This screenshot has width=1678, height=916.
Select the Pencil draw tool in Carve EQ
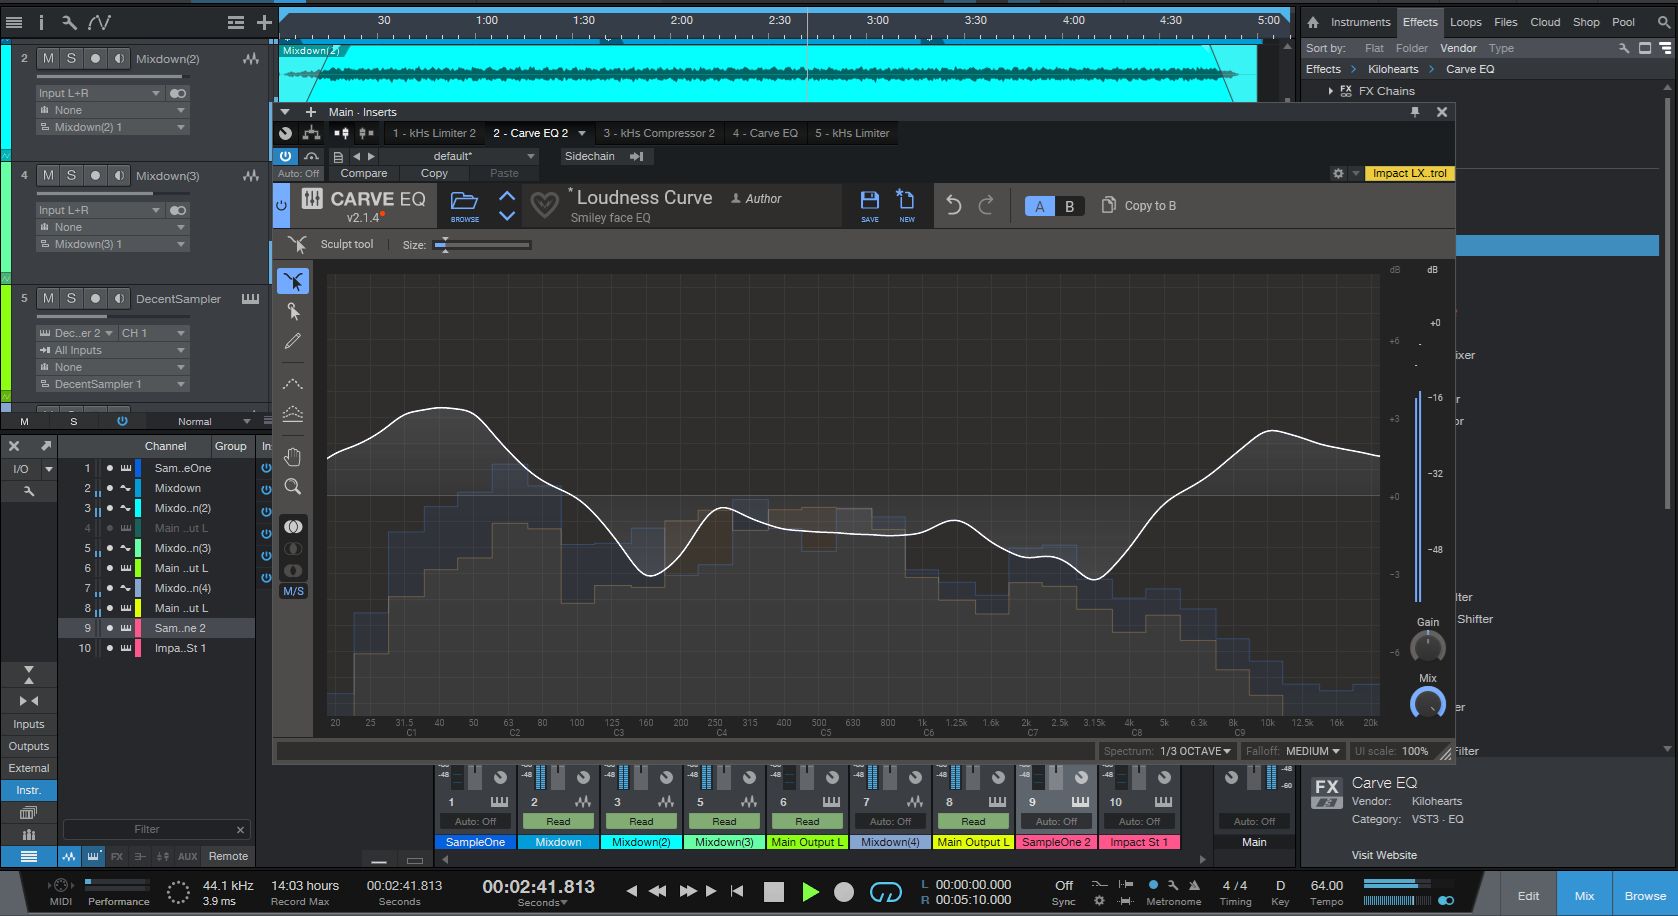(293, 341)
